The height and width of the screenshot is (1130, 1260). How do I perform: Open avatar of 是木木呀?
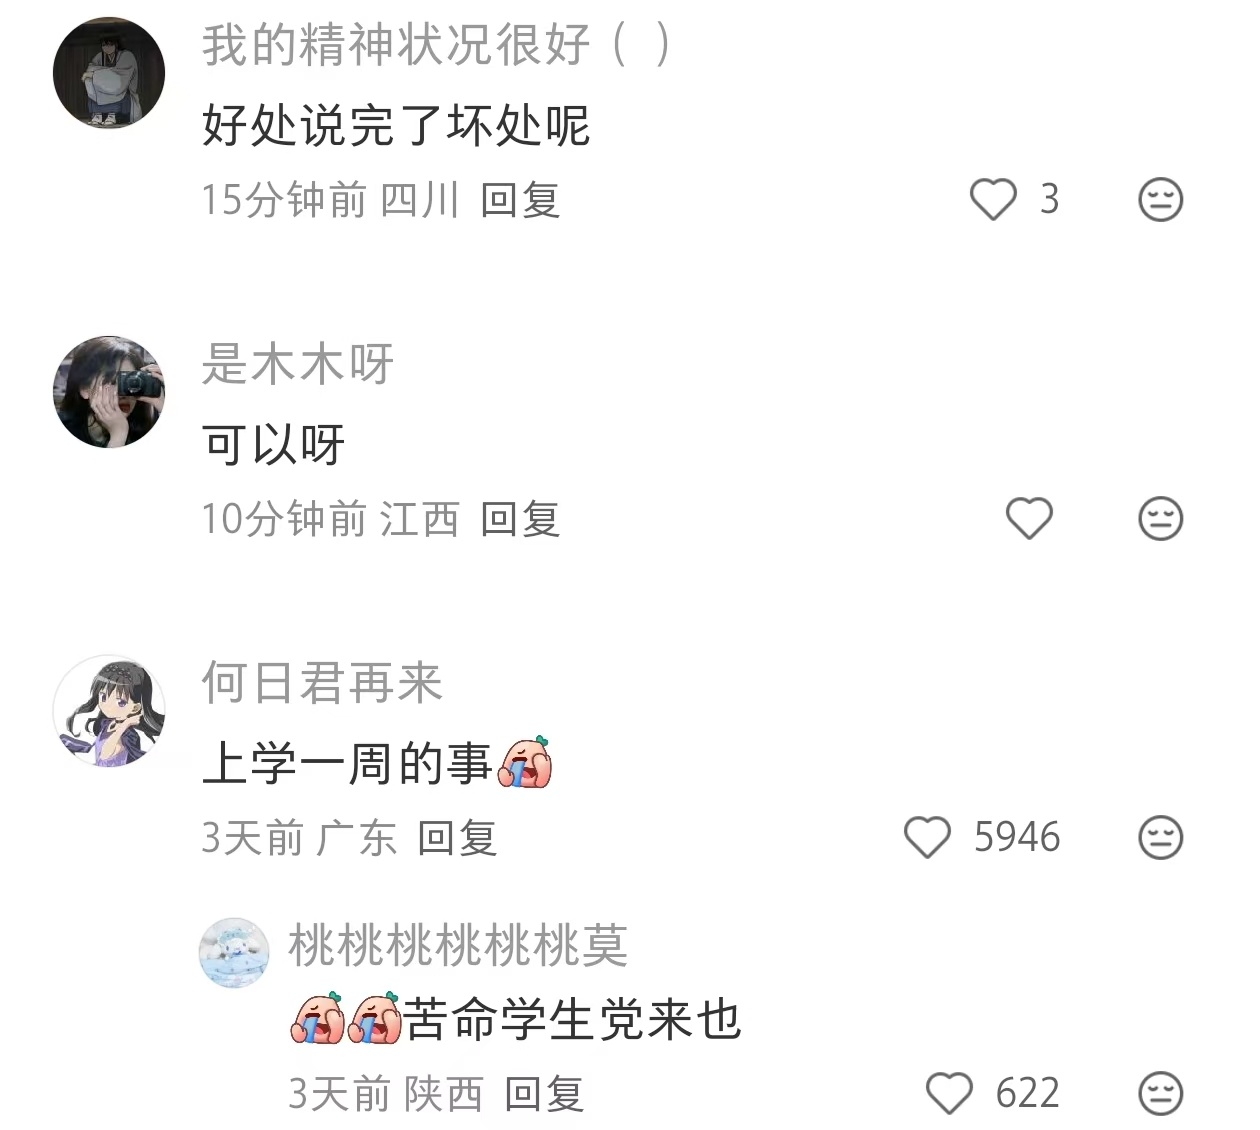109,392
